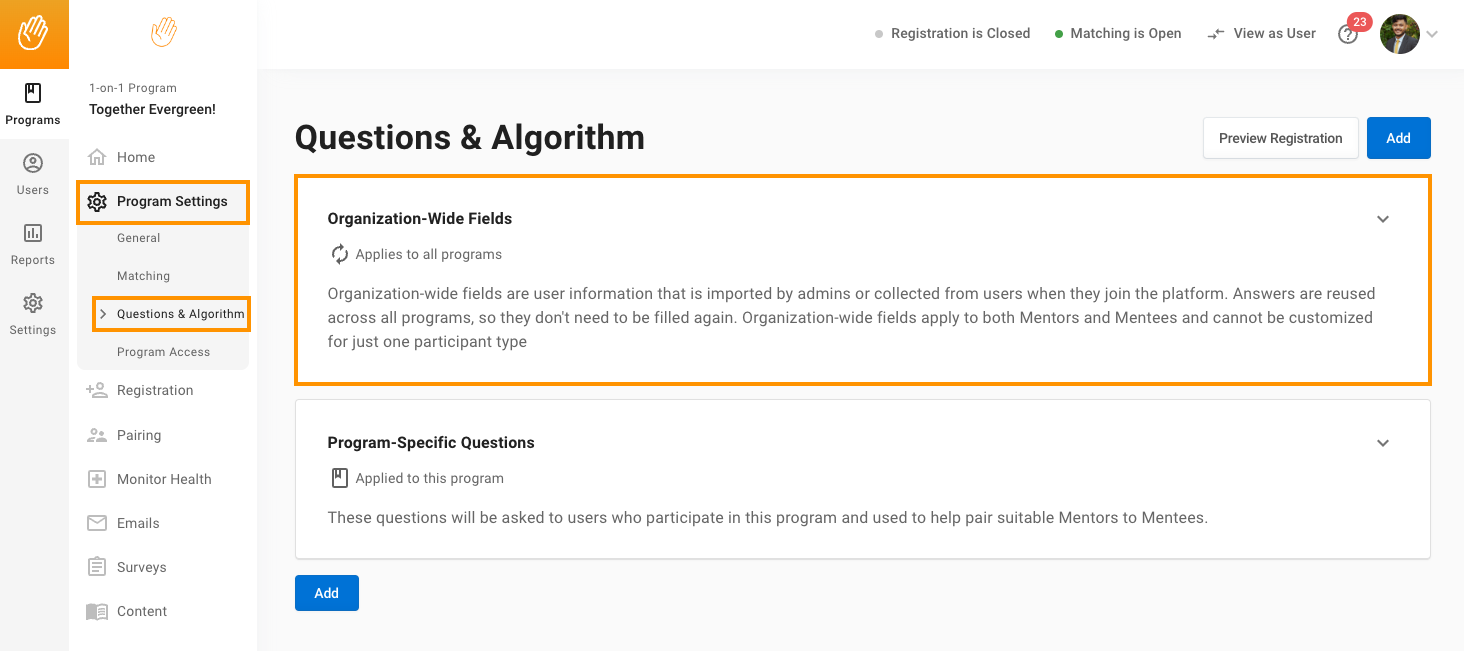Viewport: 1464px width, 651px height.
Task: Expand the Organization-Wide Fields section
Action: coord(1383,219)
